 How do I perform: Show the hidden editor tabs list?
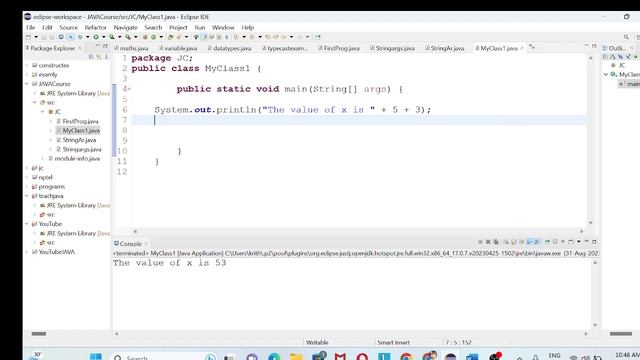click(531, 47)
